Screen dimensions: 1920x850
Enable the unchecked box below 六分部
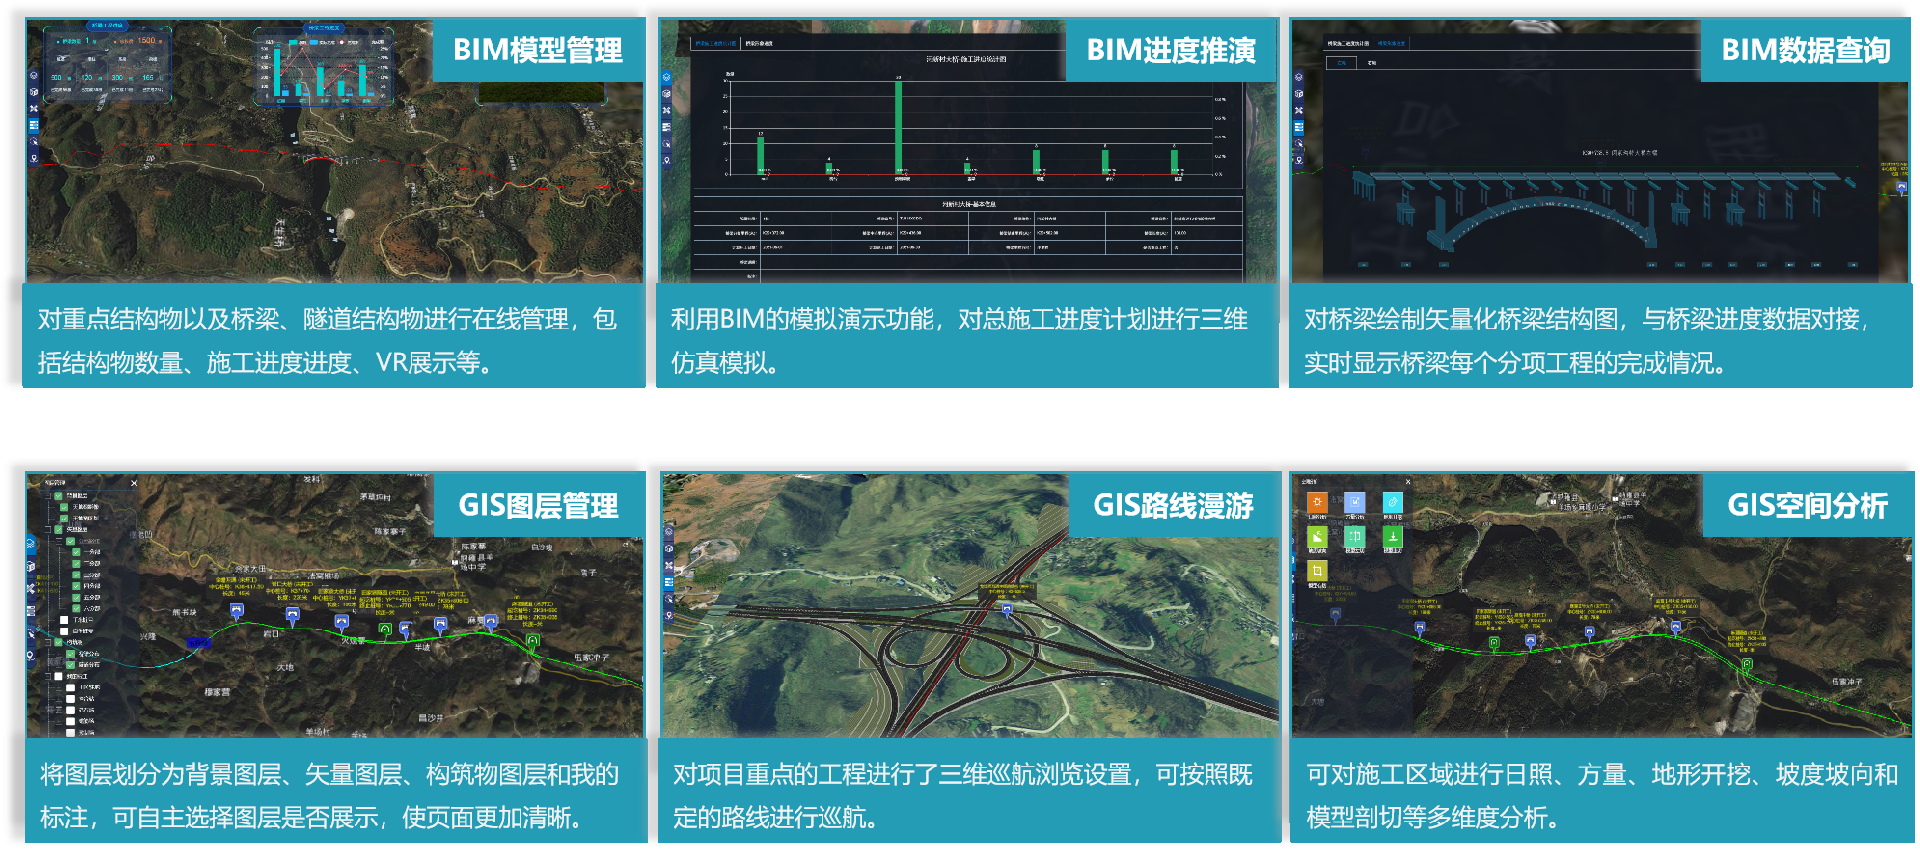point(64,620)
